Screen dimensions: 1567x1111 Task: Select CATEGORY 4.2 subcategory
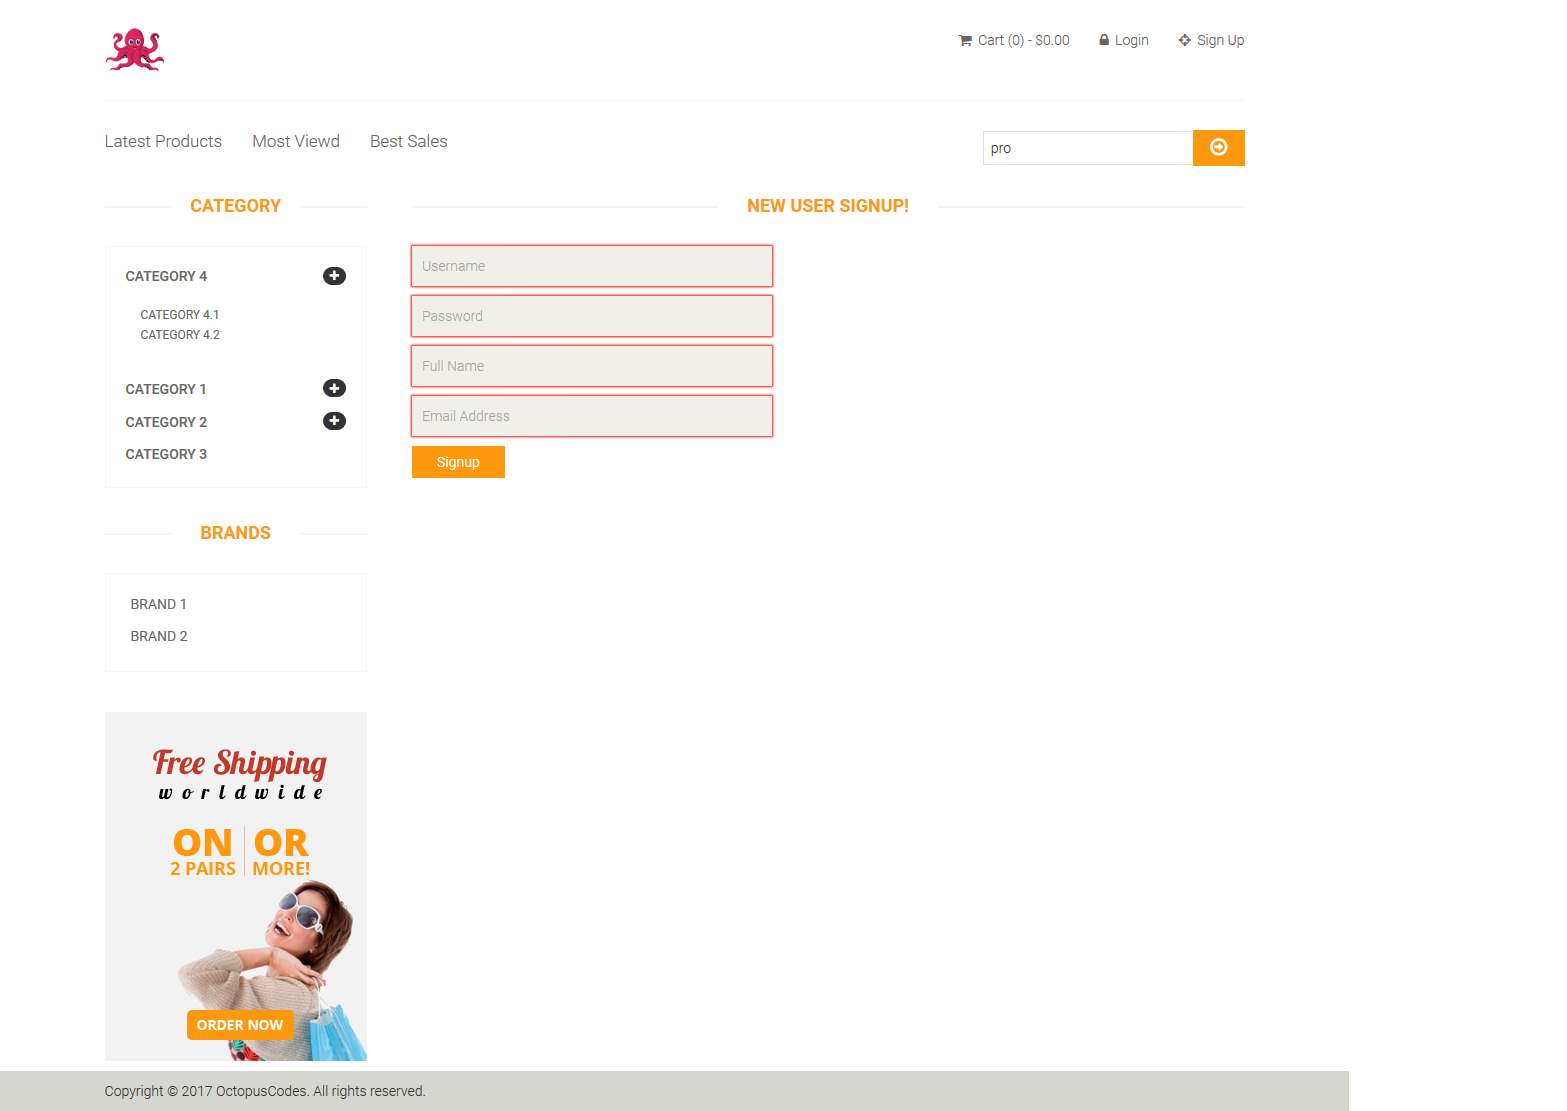coord(180,334)
